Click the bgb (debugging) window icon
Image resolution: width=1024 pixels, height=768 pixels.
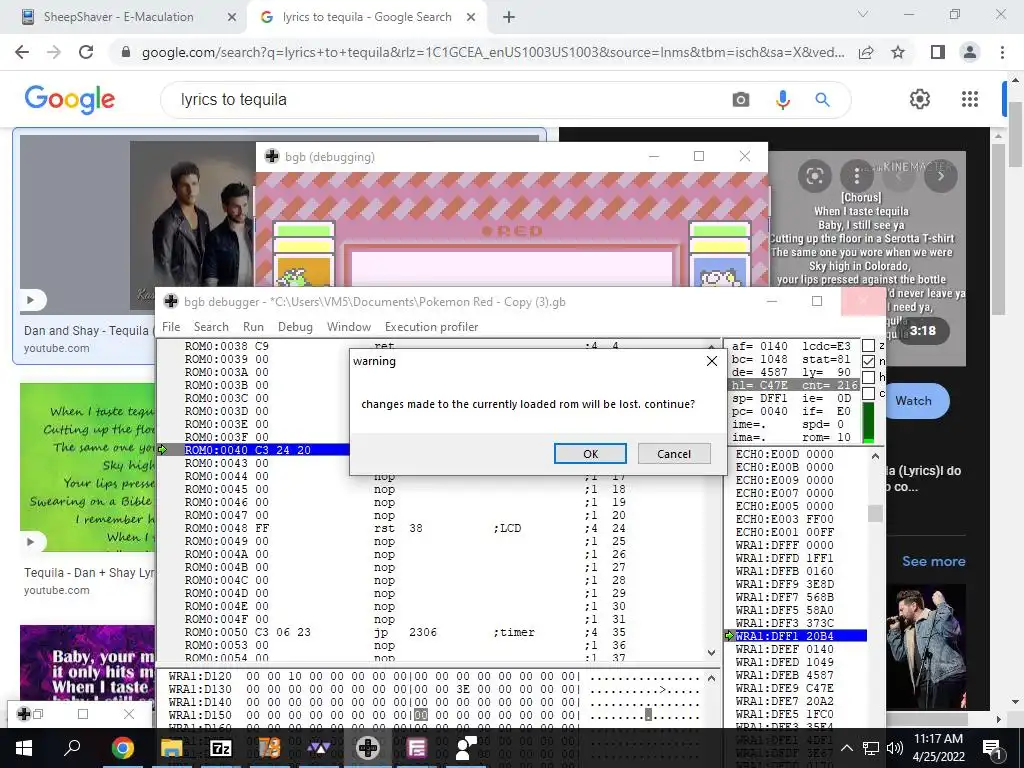click(x=272, y=156)
